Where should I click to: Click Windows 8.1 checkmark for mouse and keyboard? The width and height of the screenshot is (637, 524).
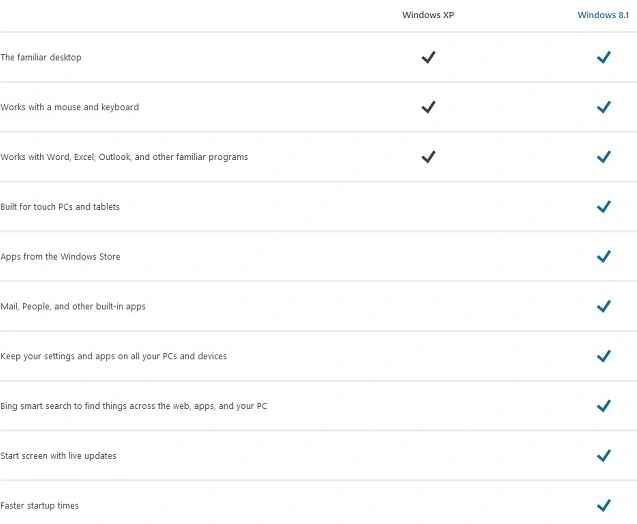pyautogui.click(x=603, y=107)
